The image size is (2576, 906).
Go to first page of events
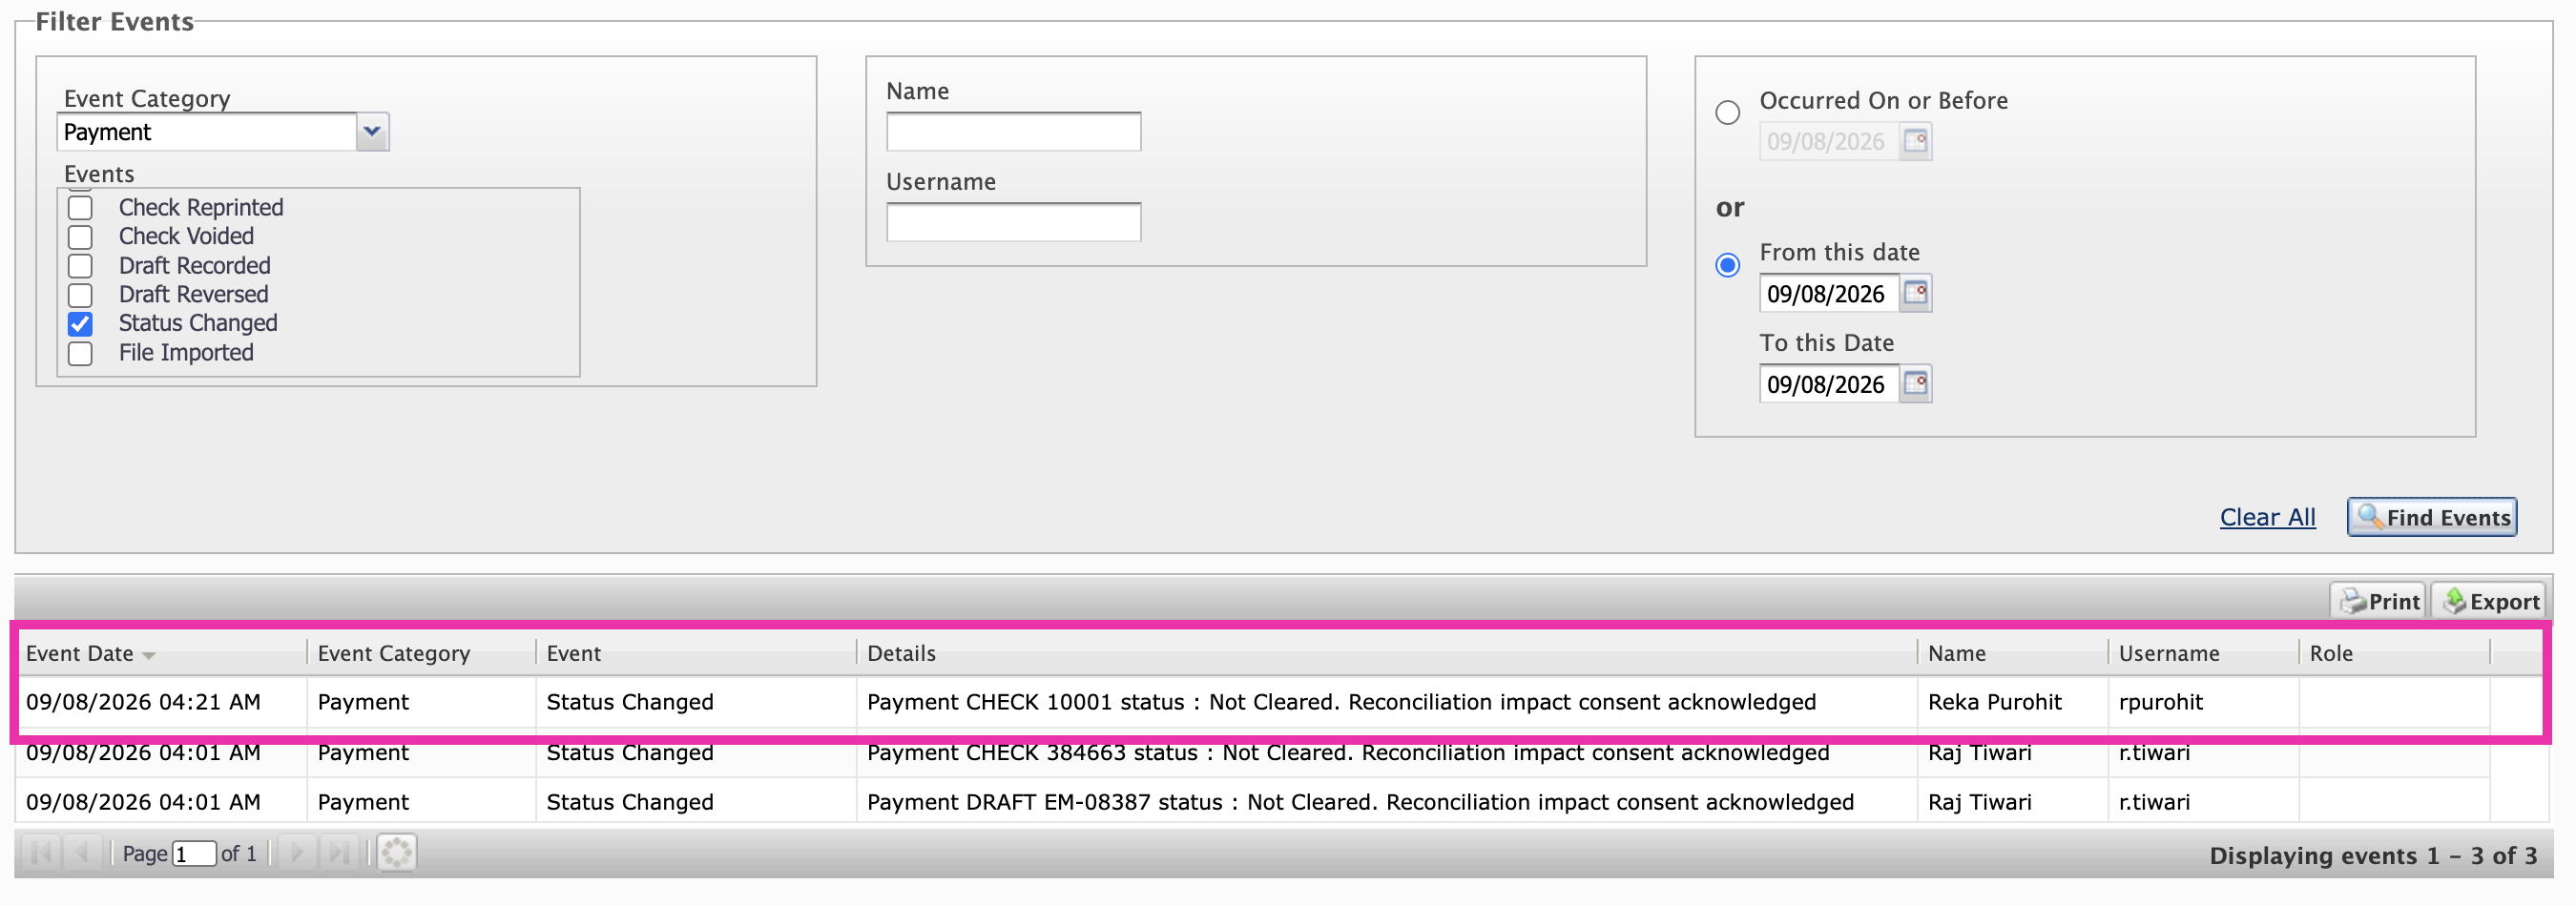pos(41,853)
